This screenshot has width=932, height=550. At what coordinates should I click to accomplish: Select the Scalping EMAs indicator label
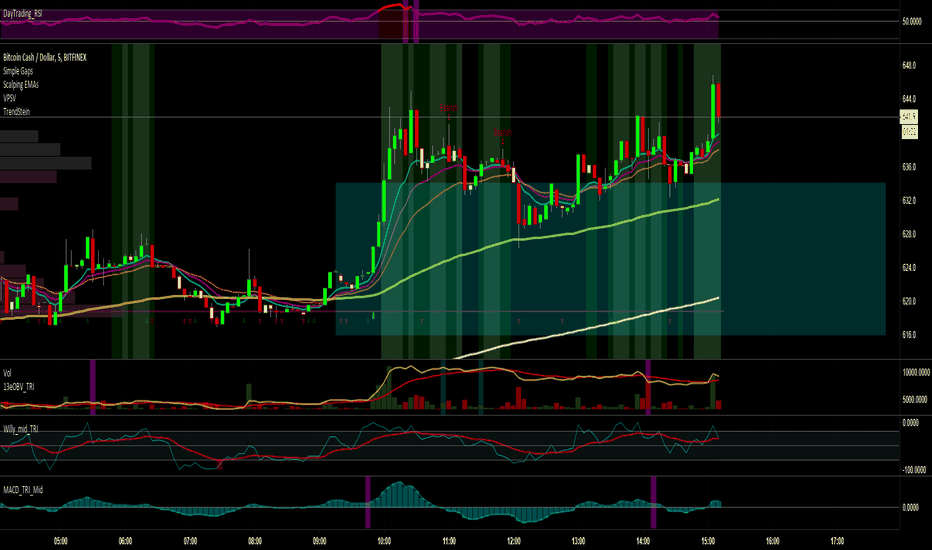21,84
